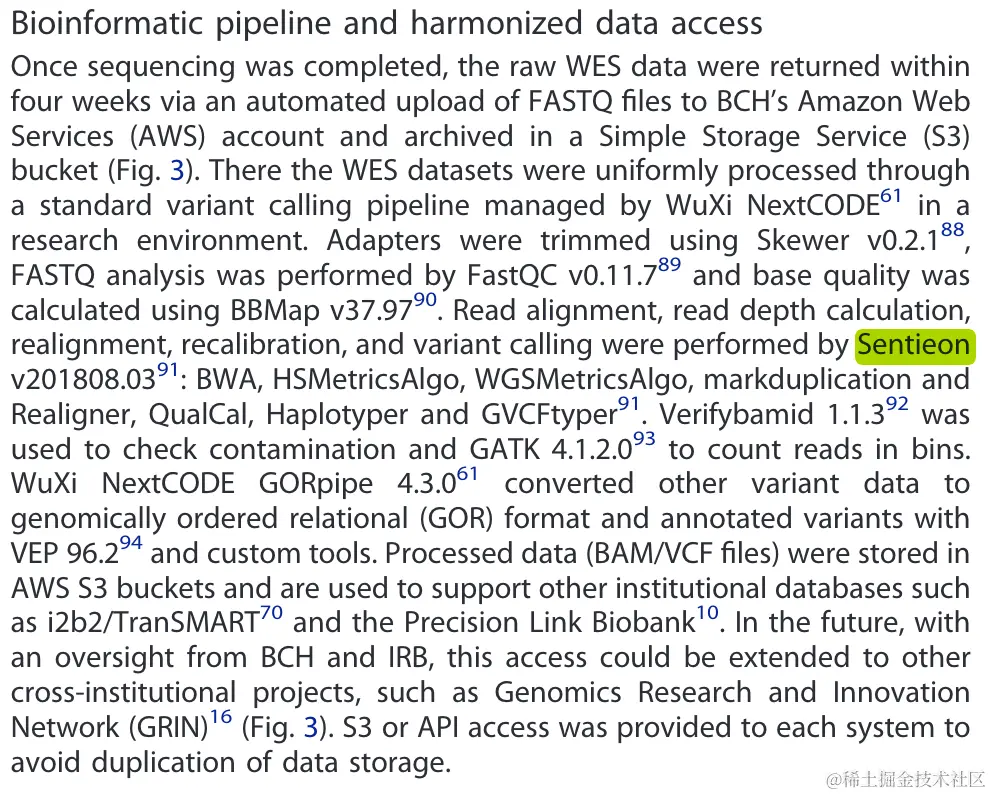This screenshot has height=796, width=992.
Task: Open citation 10 after Precision Link Biobank
Action: (x=708, y=613)
